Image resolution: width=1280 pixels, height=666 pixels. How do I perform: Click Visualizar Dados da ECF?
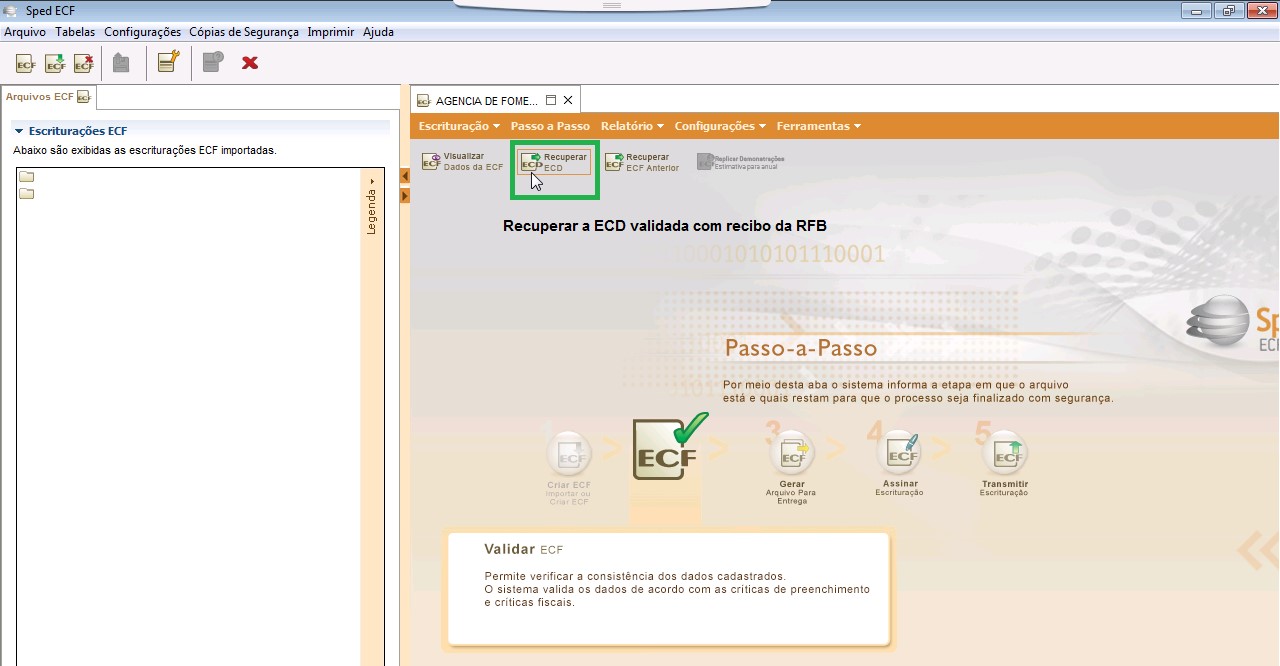point(463,162)
